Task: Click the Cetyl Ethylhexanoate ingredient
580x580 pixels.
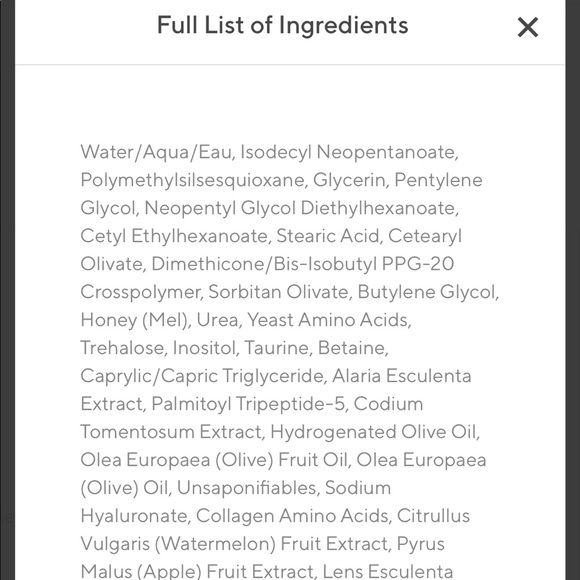Action: point(174,236)
